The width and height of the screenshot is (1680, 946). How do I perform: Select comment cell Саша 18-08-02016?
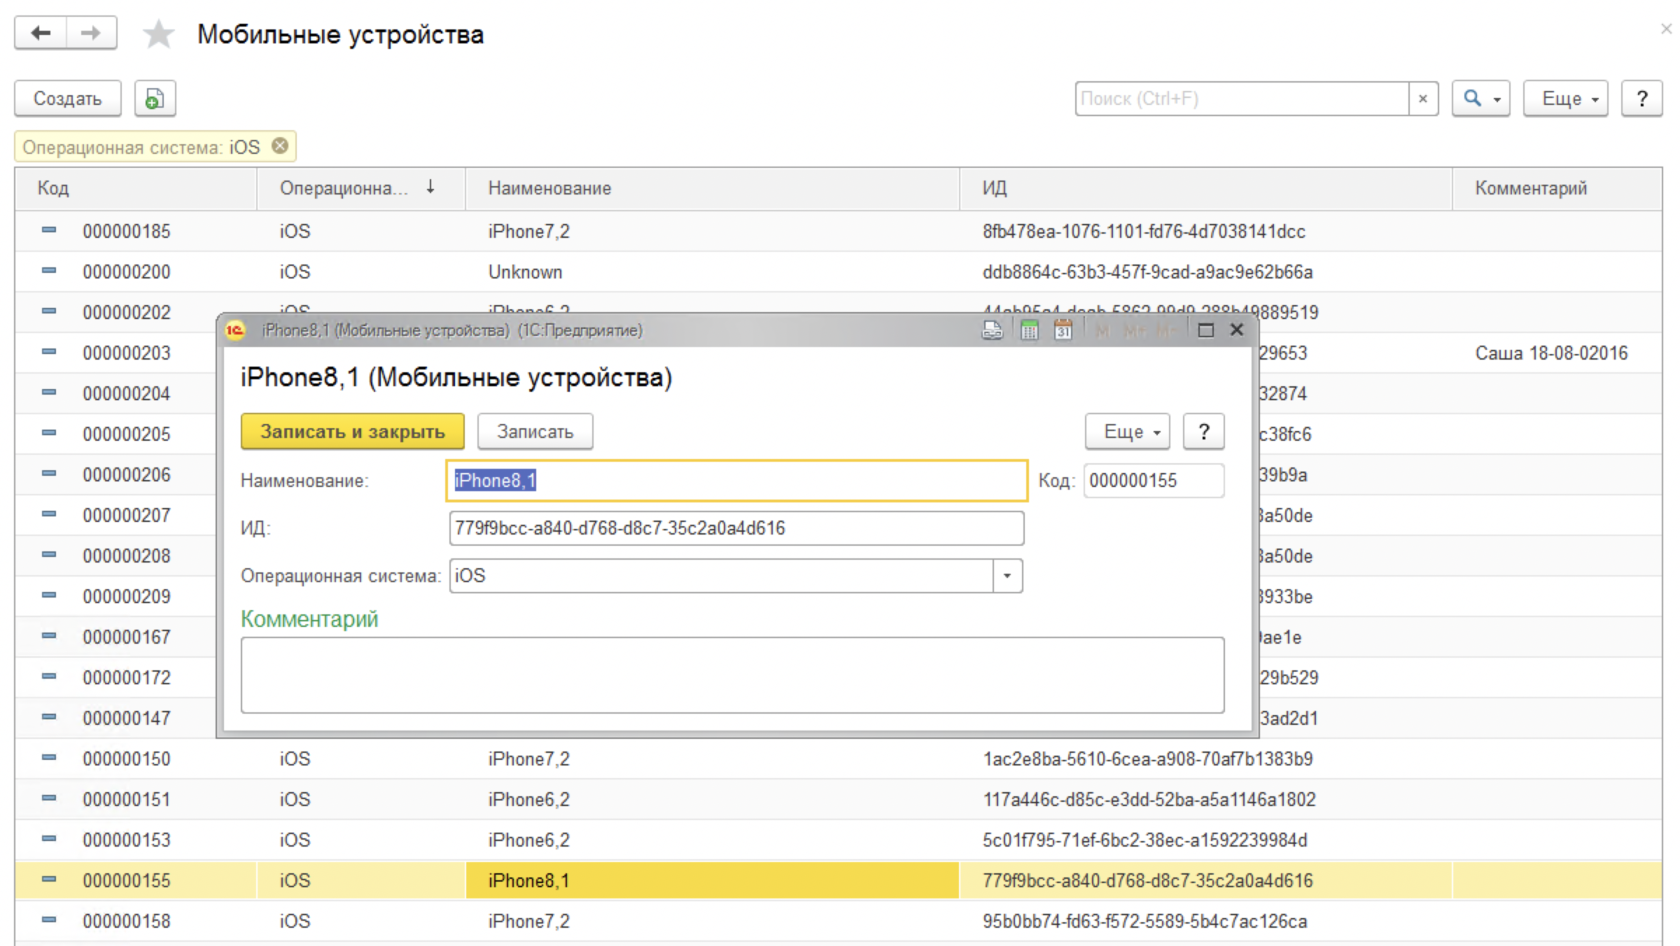1557,352
